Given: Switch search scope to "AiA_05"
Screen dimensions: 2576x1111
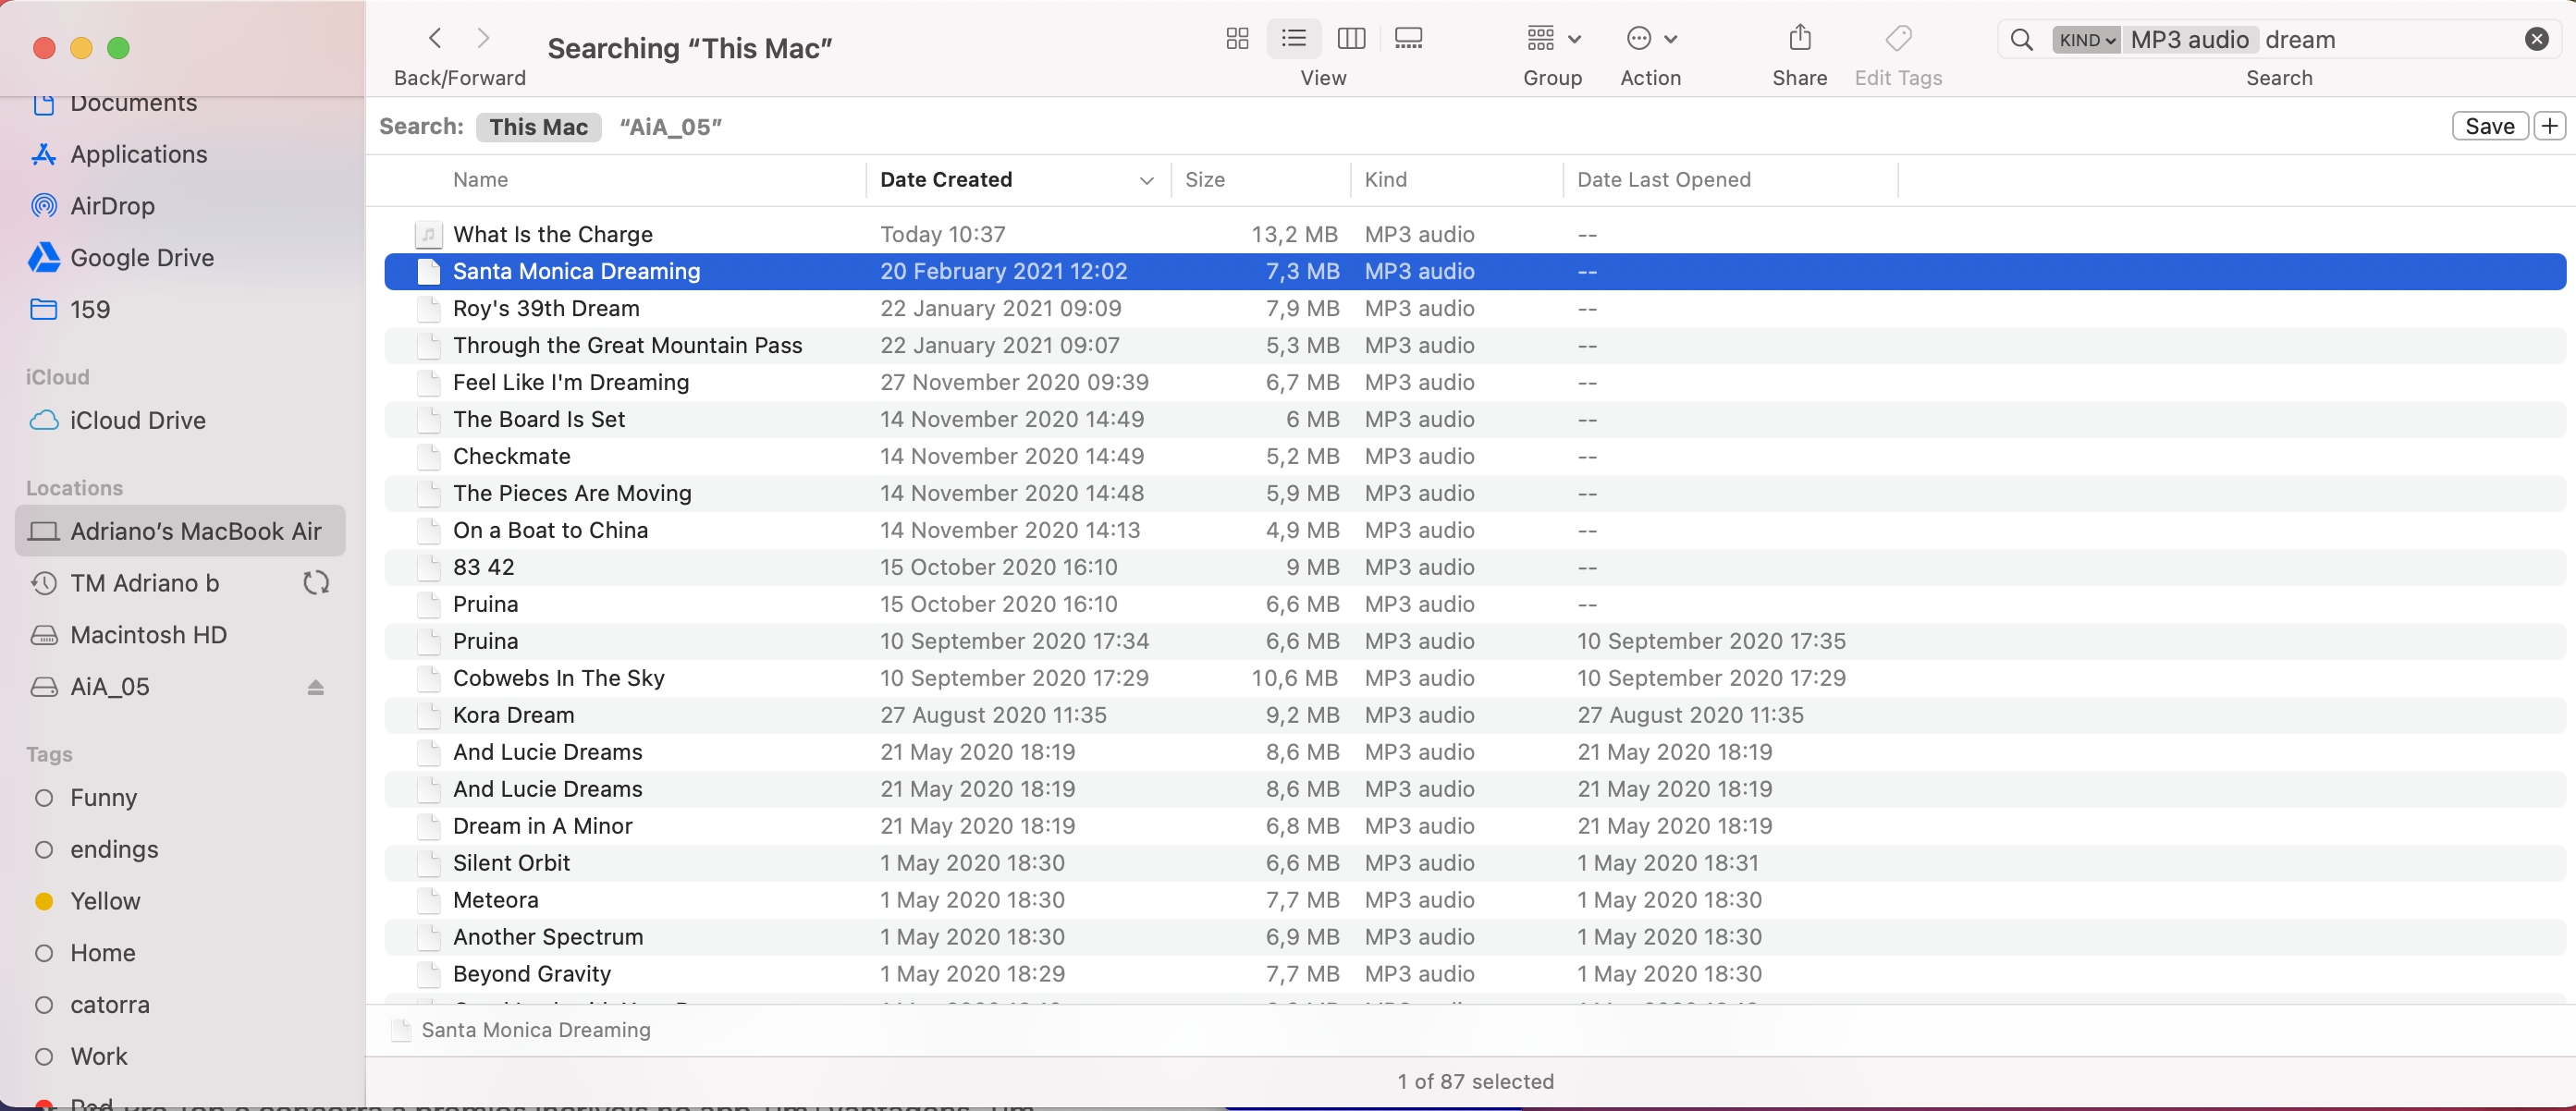Looking at the screenshot, I should pos(670,127).
